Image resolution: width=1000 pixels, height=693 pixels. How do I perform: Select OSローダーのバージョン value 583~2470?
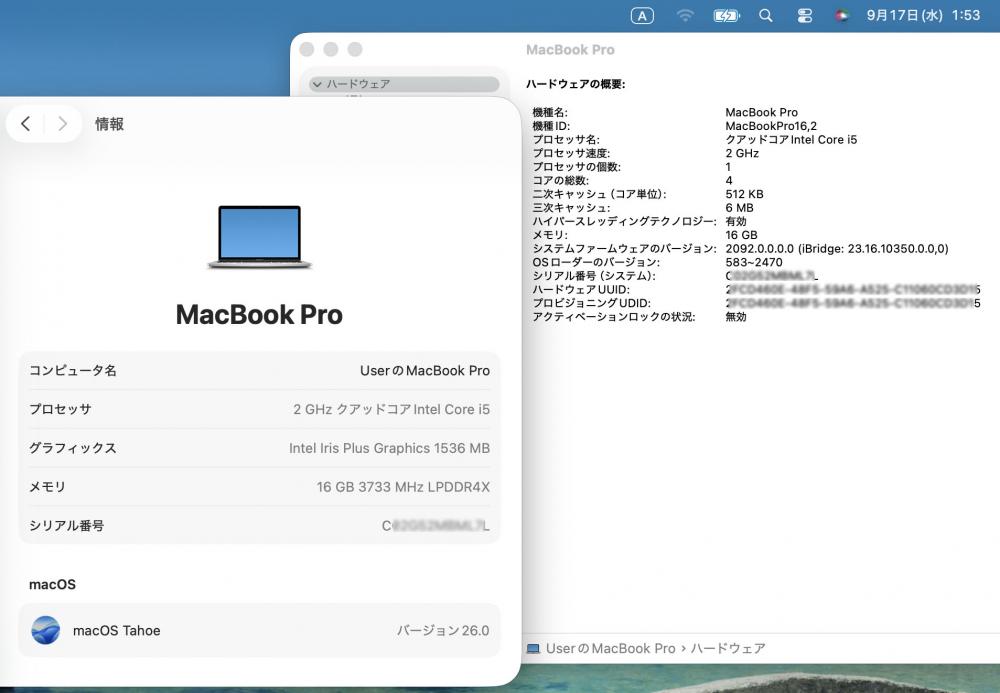tap(754, 262)
